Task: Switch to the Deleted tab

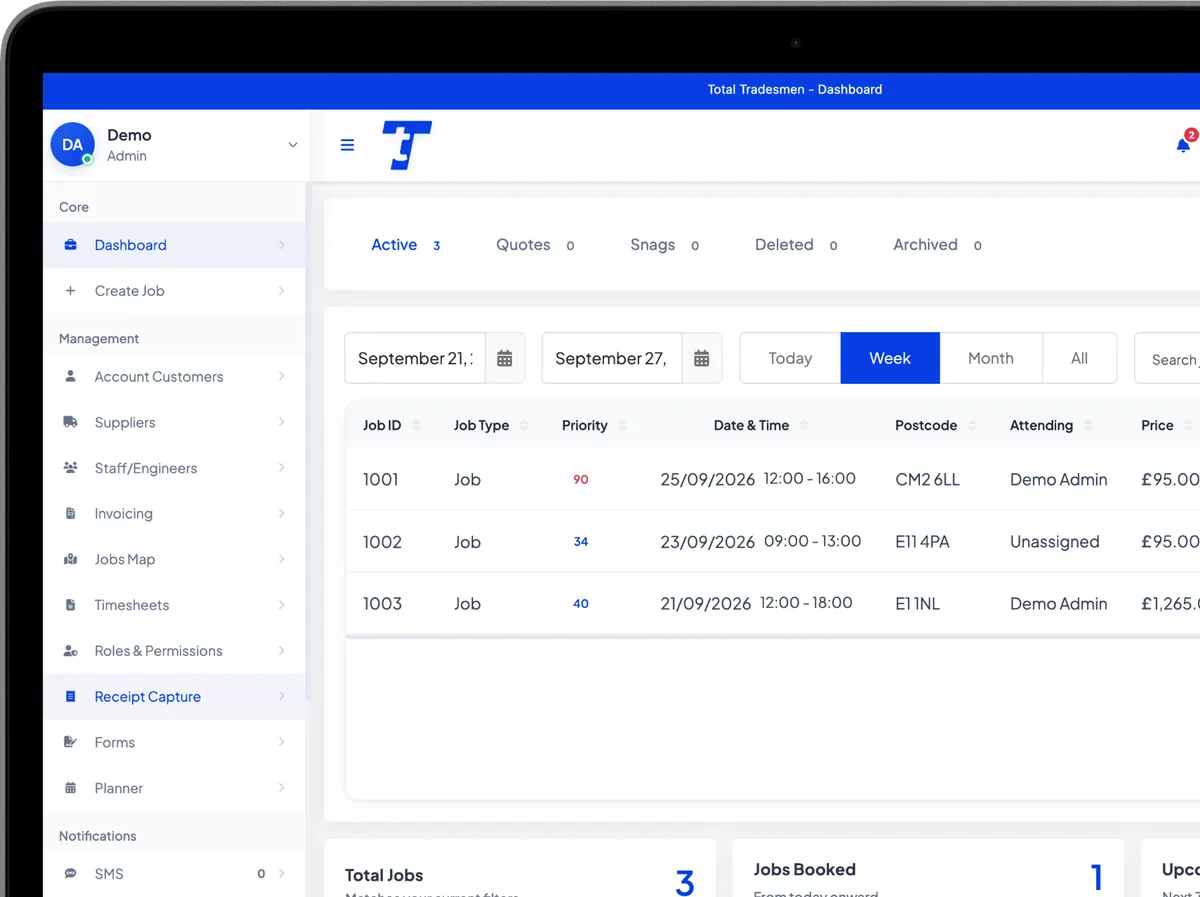Action: coord(796,245)
